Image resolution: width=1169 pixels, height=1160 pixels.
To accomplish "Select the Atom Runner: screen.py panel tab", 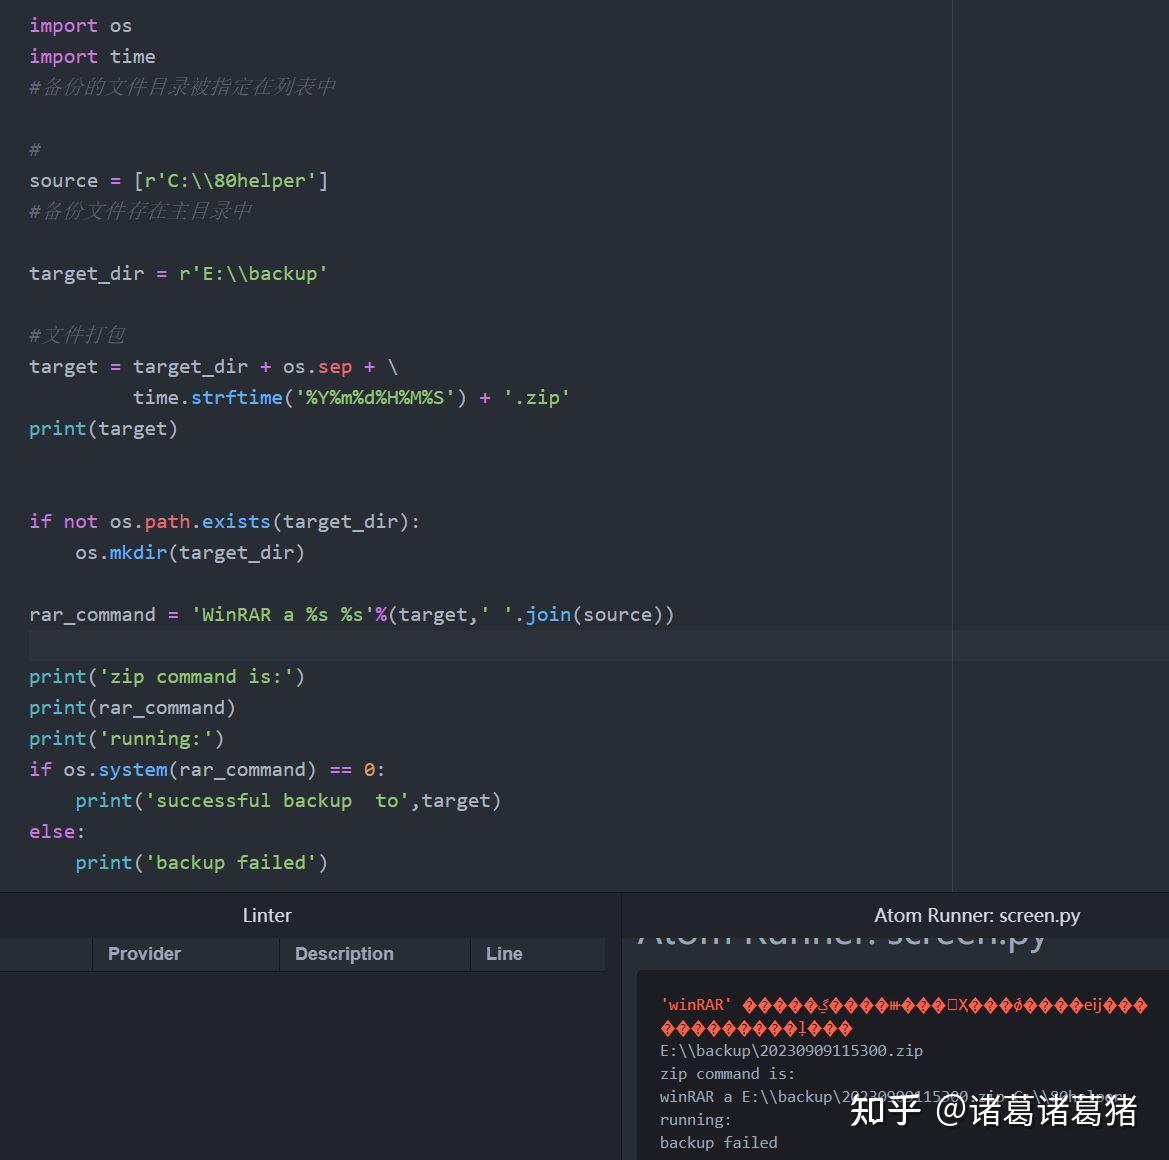I will 978,915.
